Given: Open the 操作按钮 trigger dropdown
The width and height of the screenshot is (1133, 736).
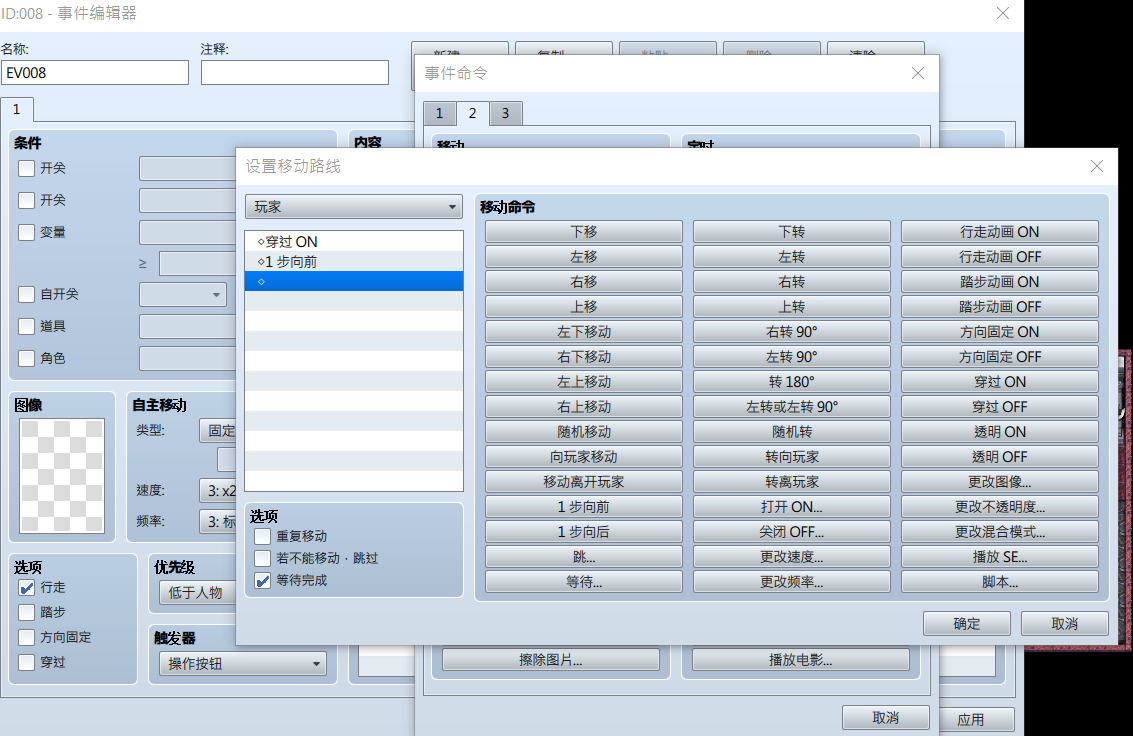Looking at the screenshot, I should click(243, 664).
